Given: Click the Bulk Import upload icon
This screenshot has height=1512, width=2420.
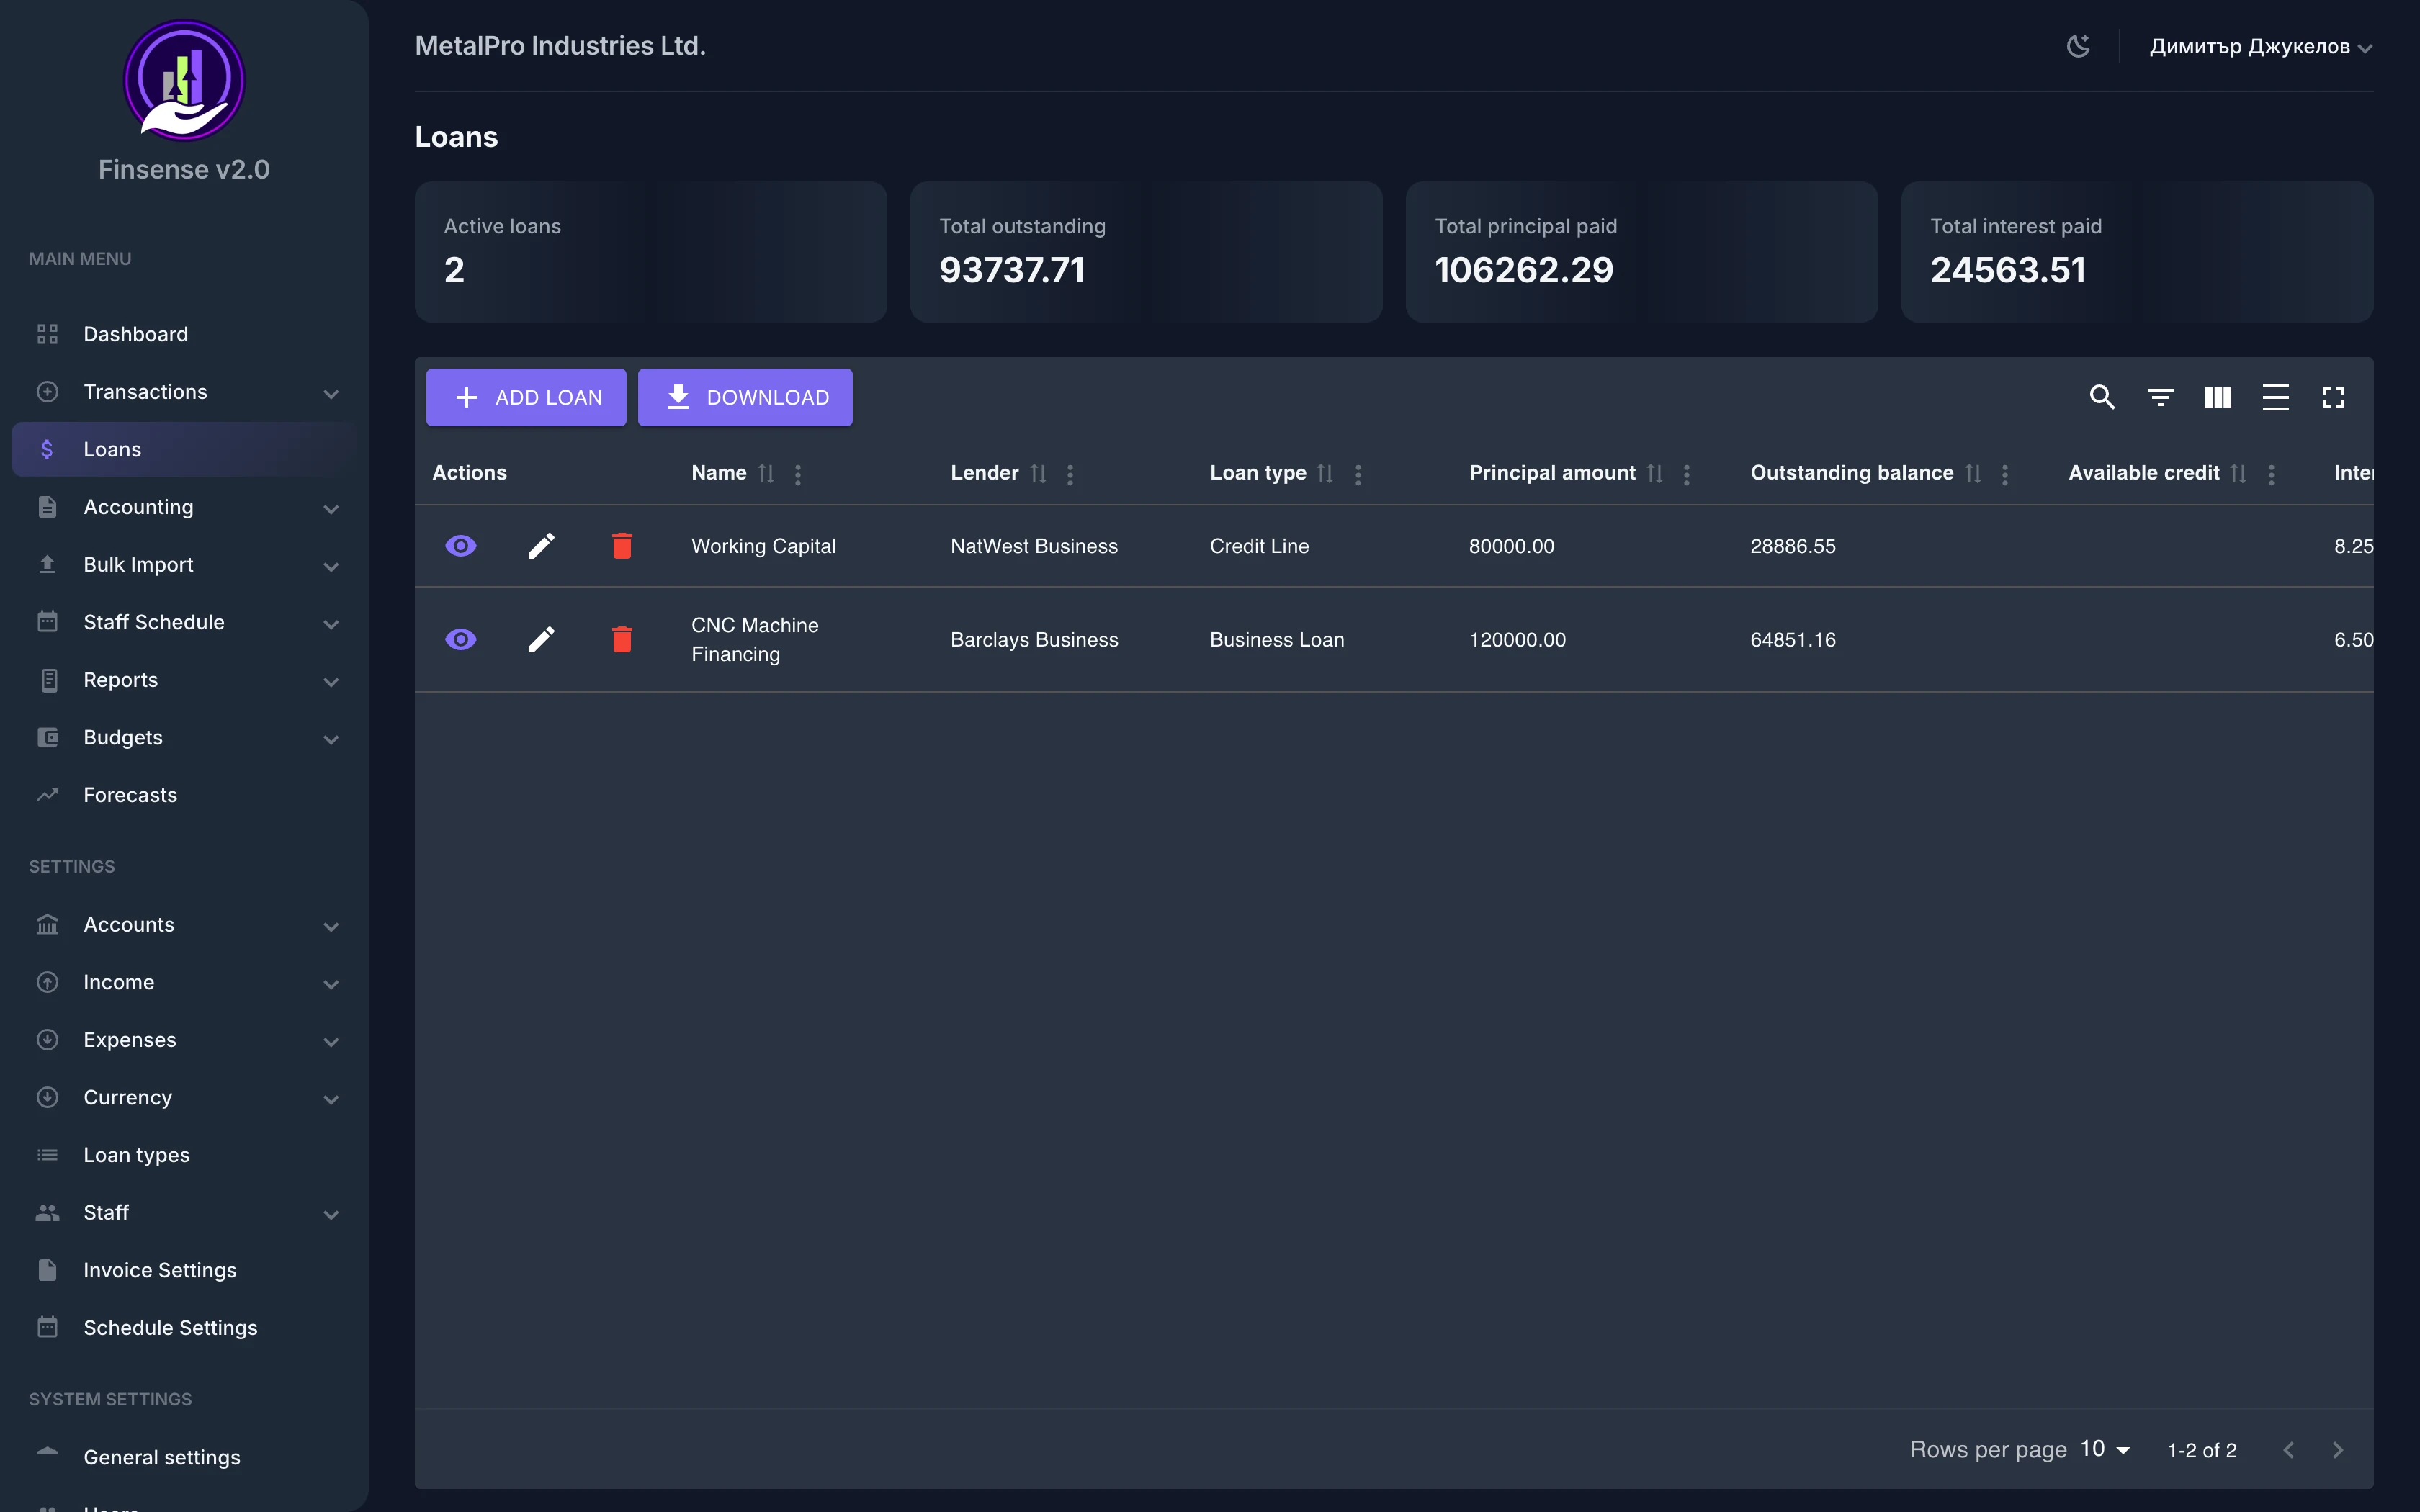Looking at the screenshot, I should pyautogui.click(x=47, y=564).
